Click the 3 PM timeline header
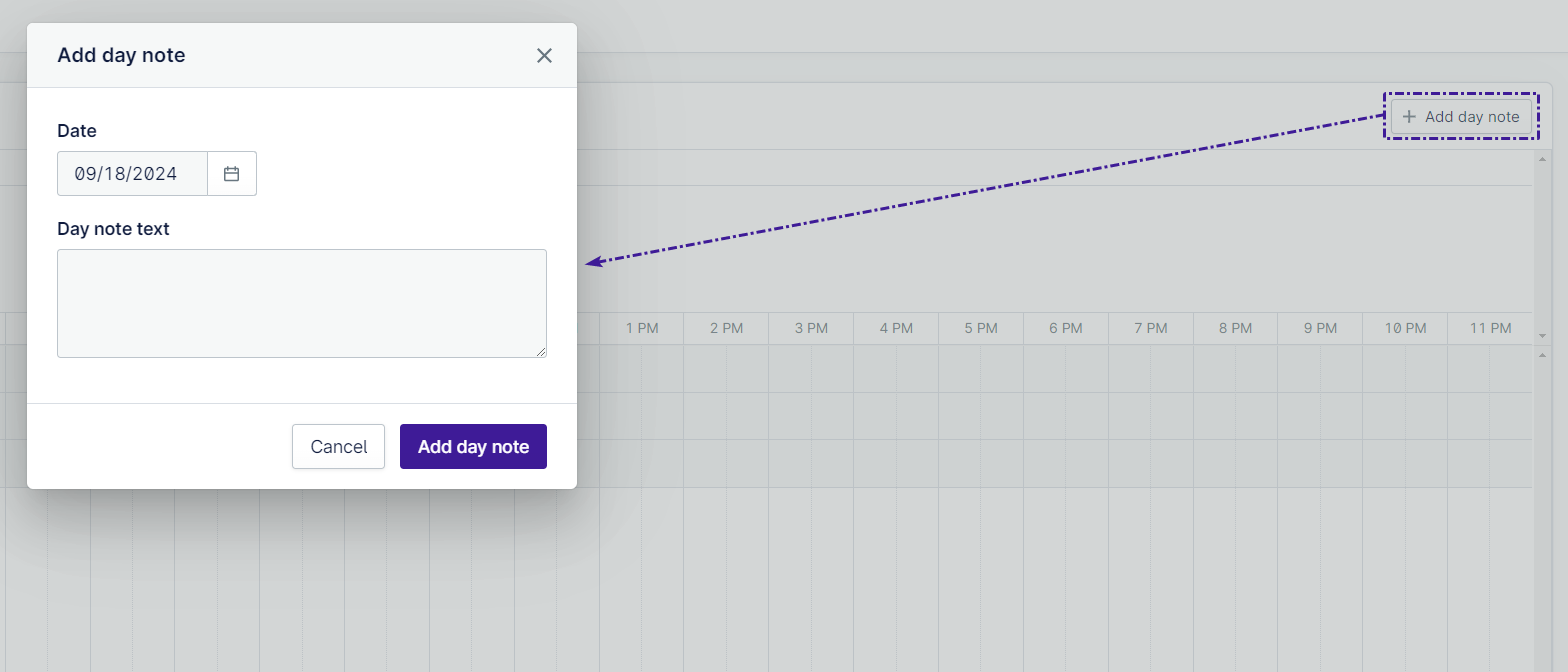Screen dimensions: 1568x672 812,328
